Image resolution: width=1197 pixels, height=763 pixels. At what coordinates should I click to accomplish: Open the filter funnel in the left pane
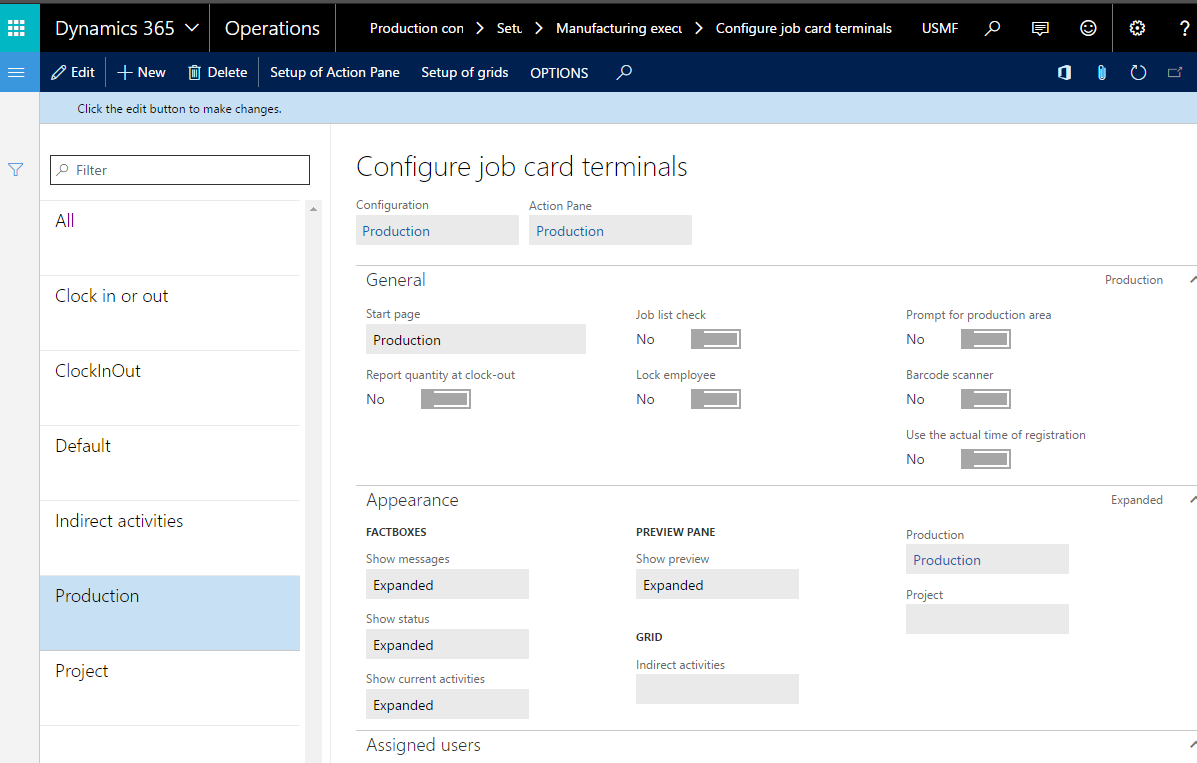(15, 170)
